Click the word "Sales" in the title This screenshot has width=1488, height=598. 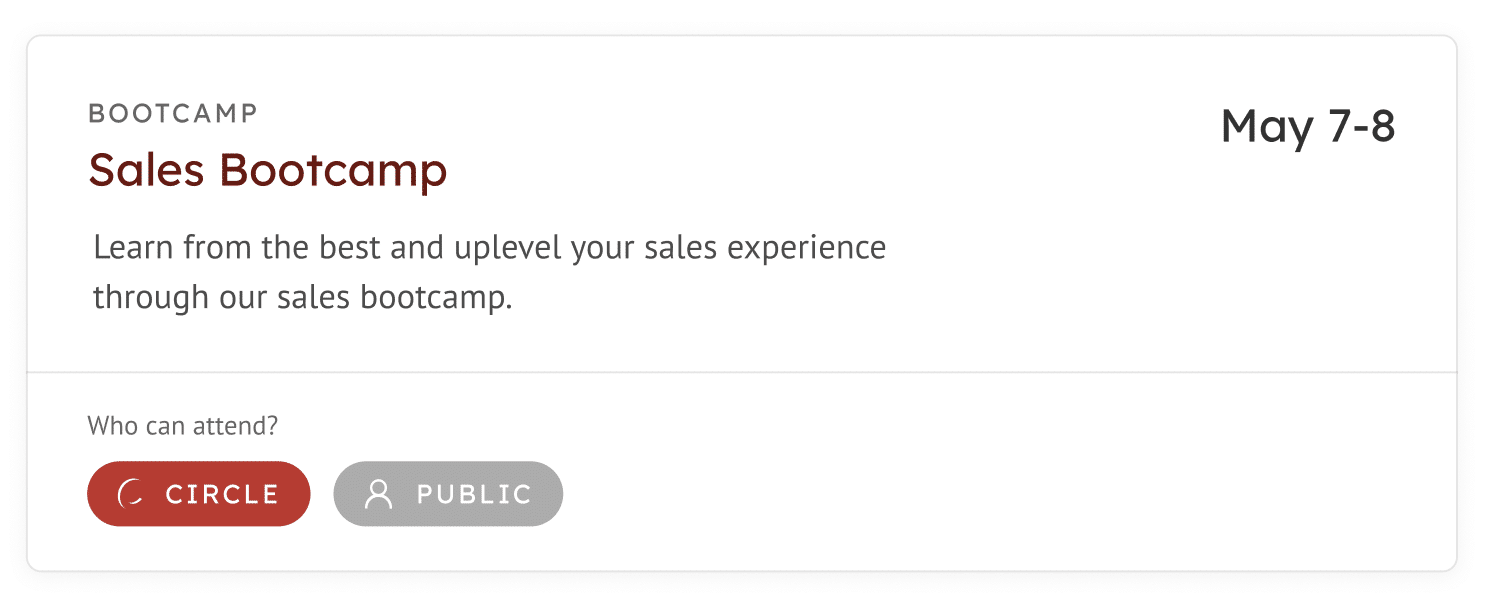pyautogui.click(x=147, y=170)
